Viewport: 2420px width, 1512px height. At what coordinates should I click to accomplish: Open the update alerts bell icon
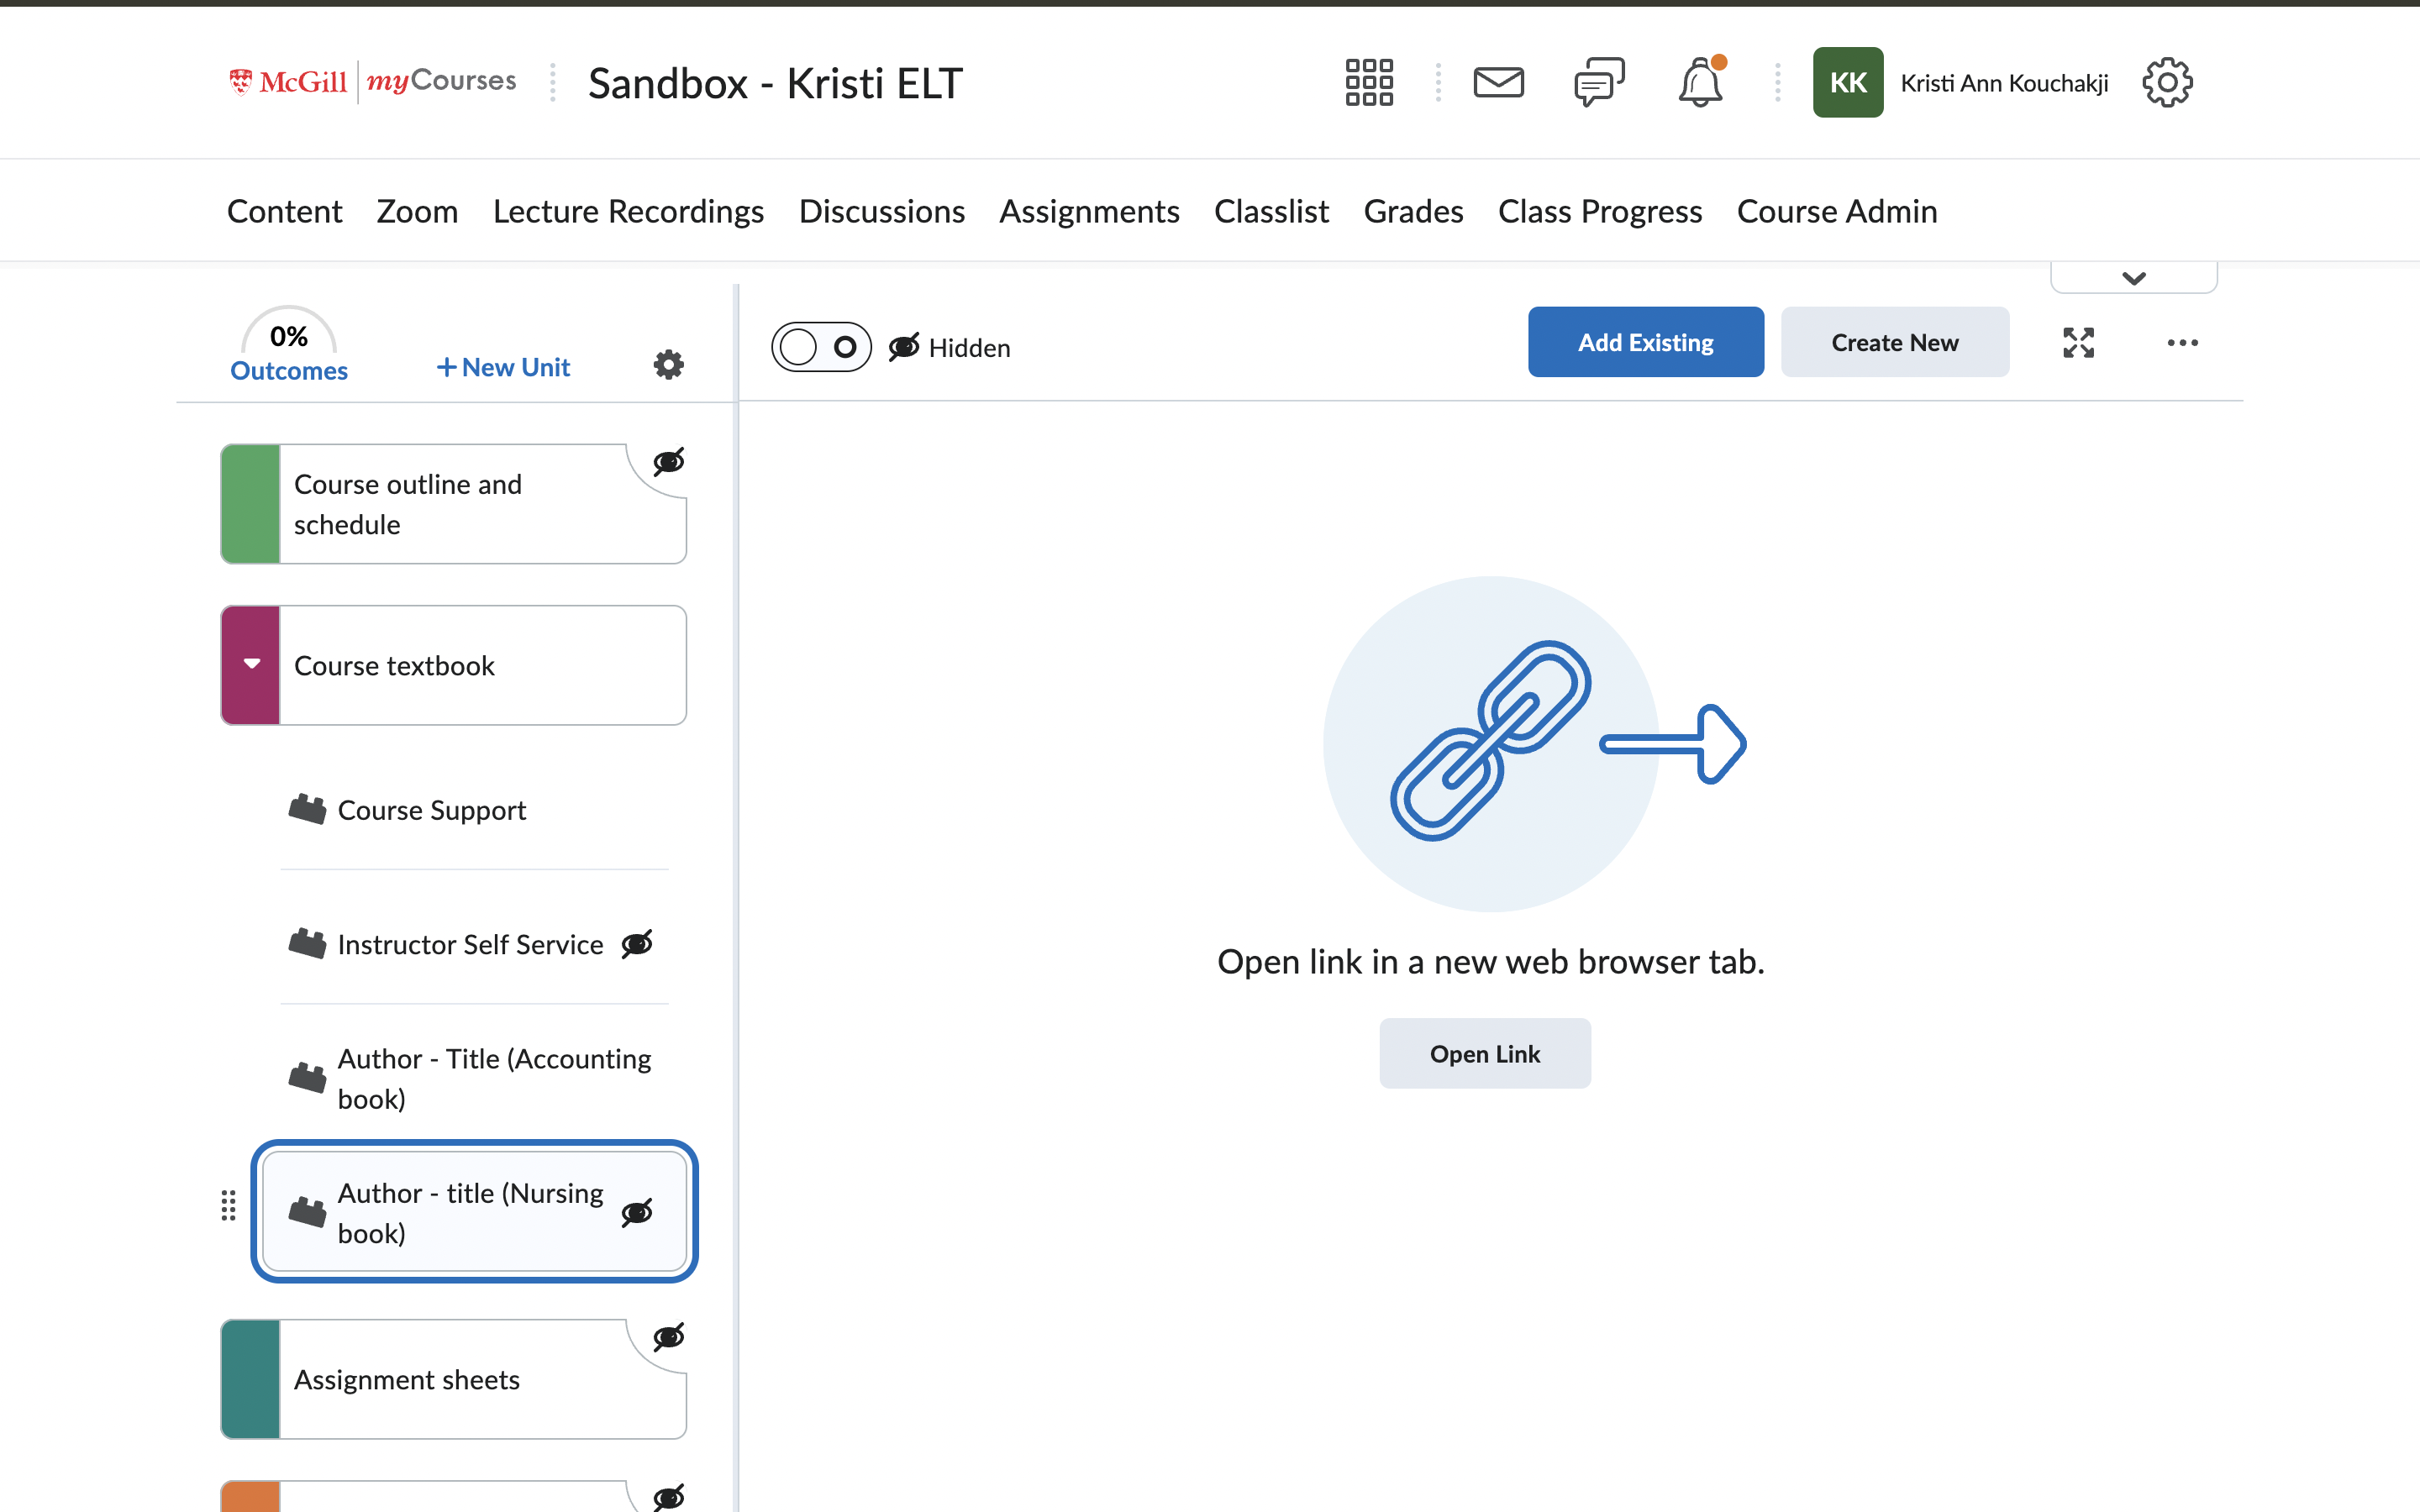coord(1700,82)
